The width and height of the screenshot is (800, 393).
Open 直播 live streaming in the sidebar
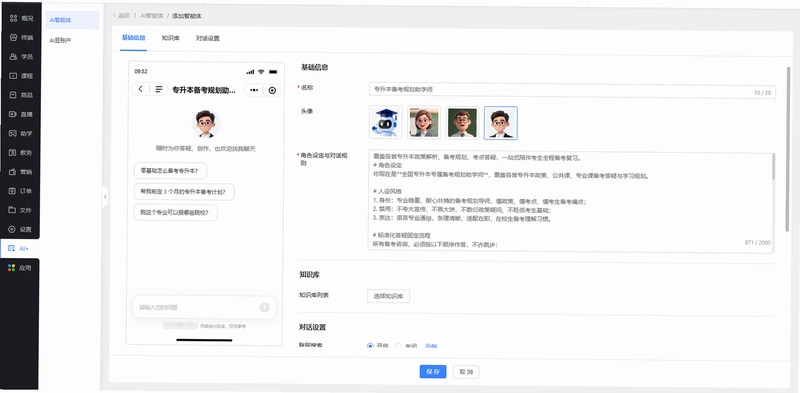click(x=21, y=114)
